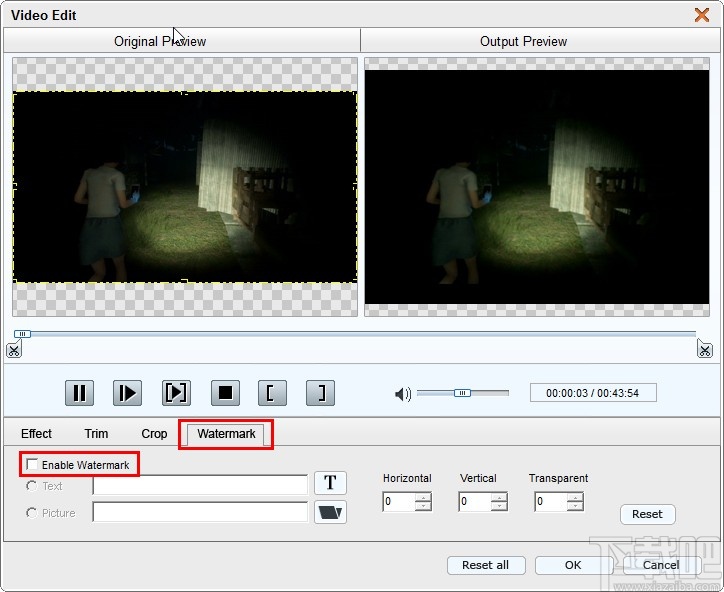
Task: Stop video playback
Action: 225,393
